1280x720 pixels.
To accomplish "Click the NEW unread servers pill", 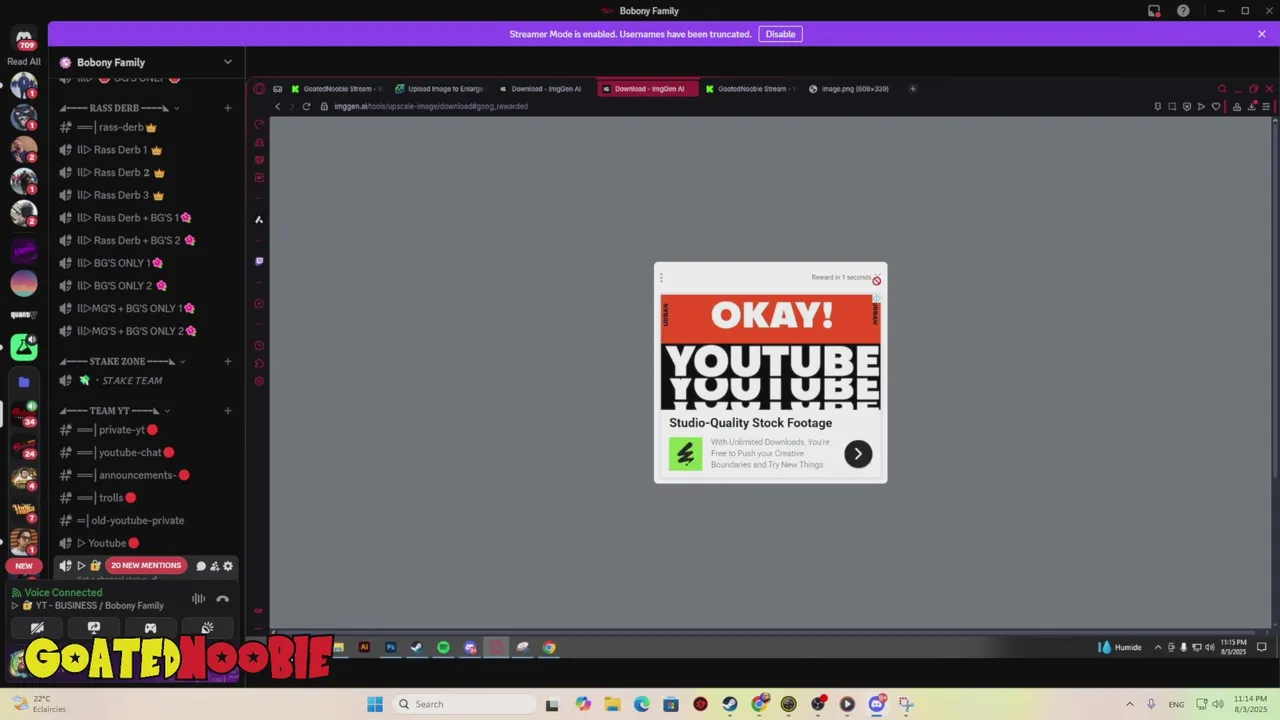I will 24,566.
